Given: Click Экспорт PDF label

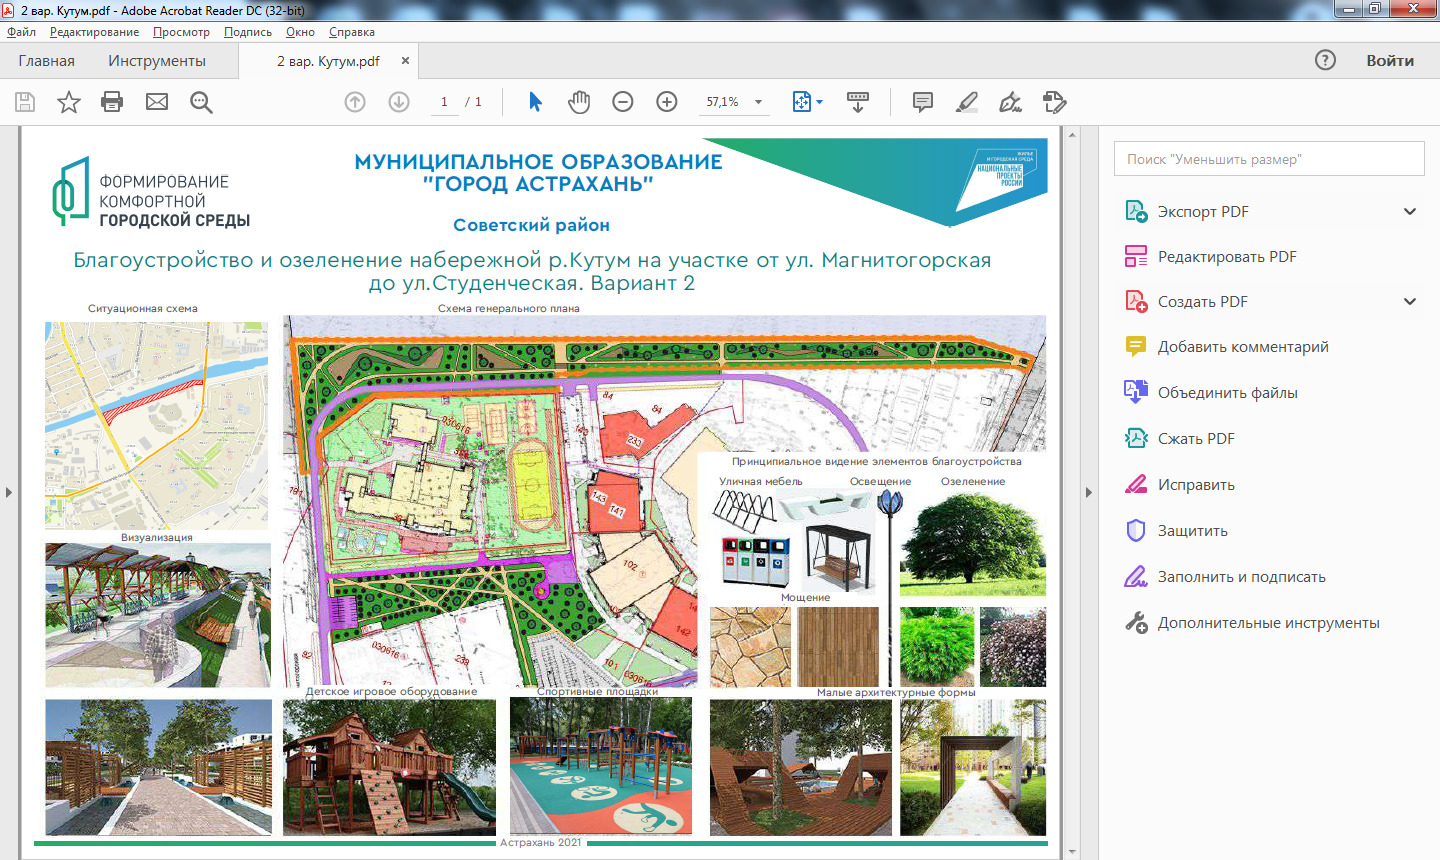Looking at the screenshot, I should tap(1203, 211).
